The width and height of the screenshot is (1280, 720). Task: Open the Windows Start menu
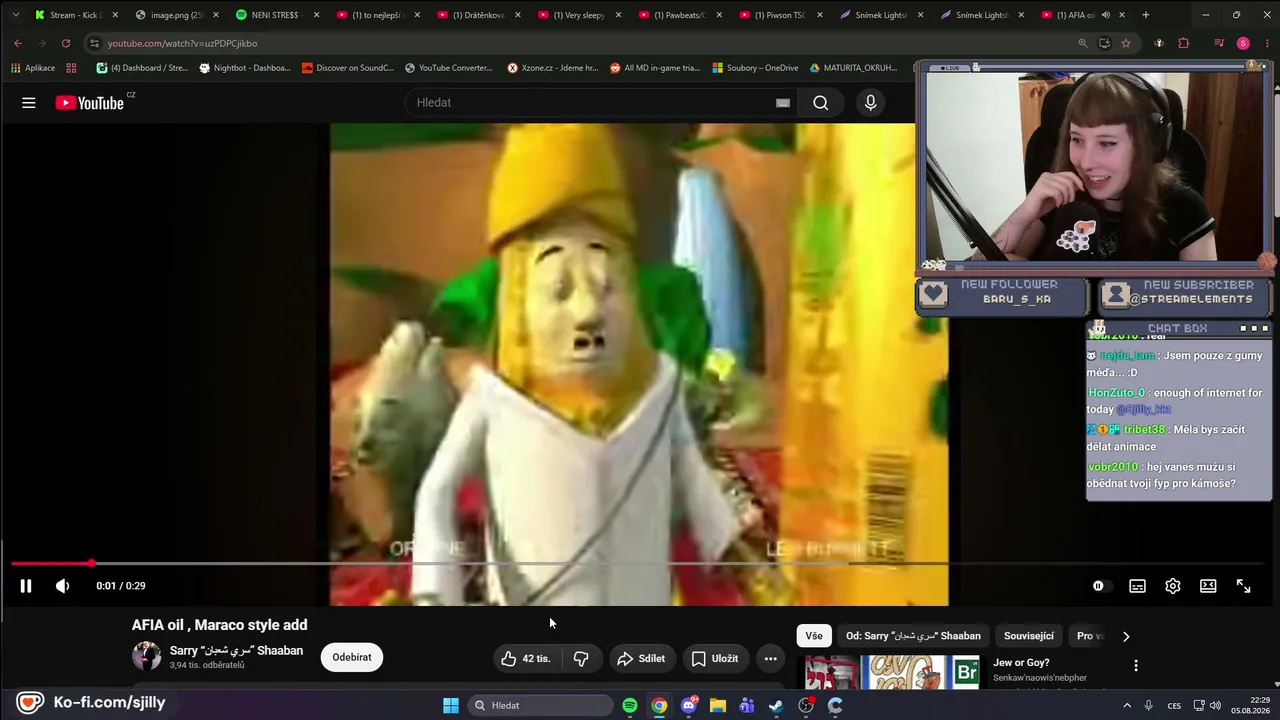[x=450, y=706]
